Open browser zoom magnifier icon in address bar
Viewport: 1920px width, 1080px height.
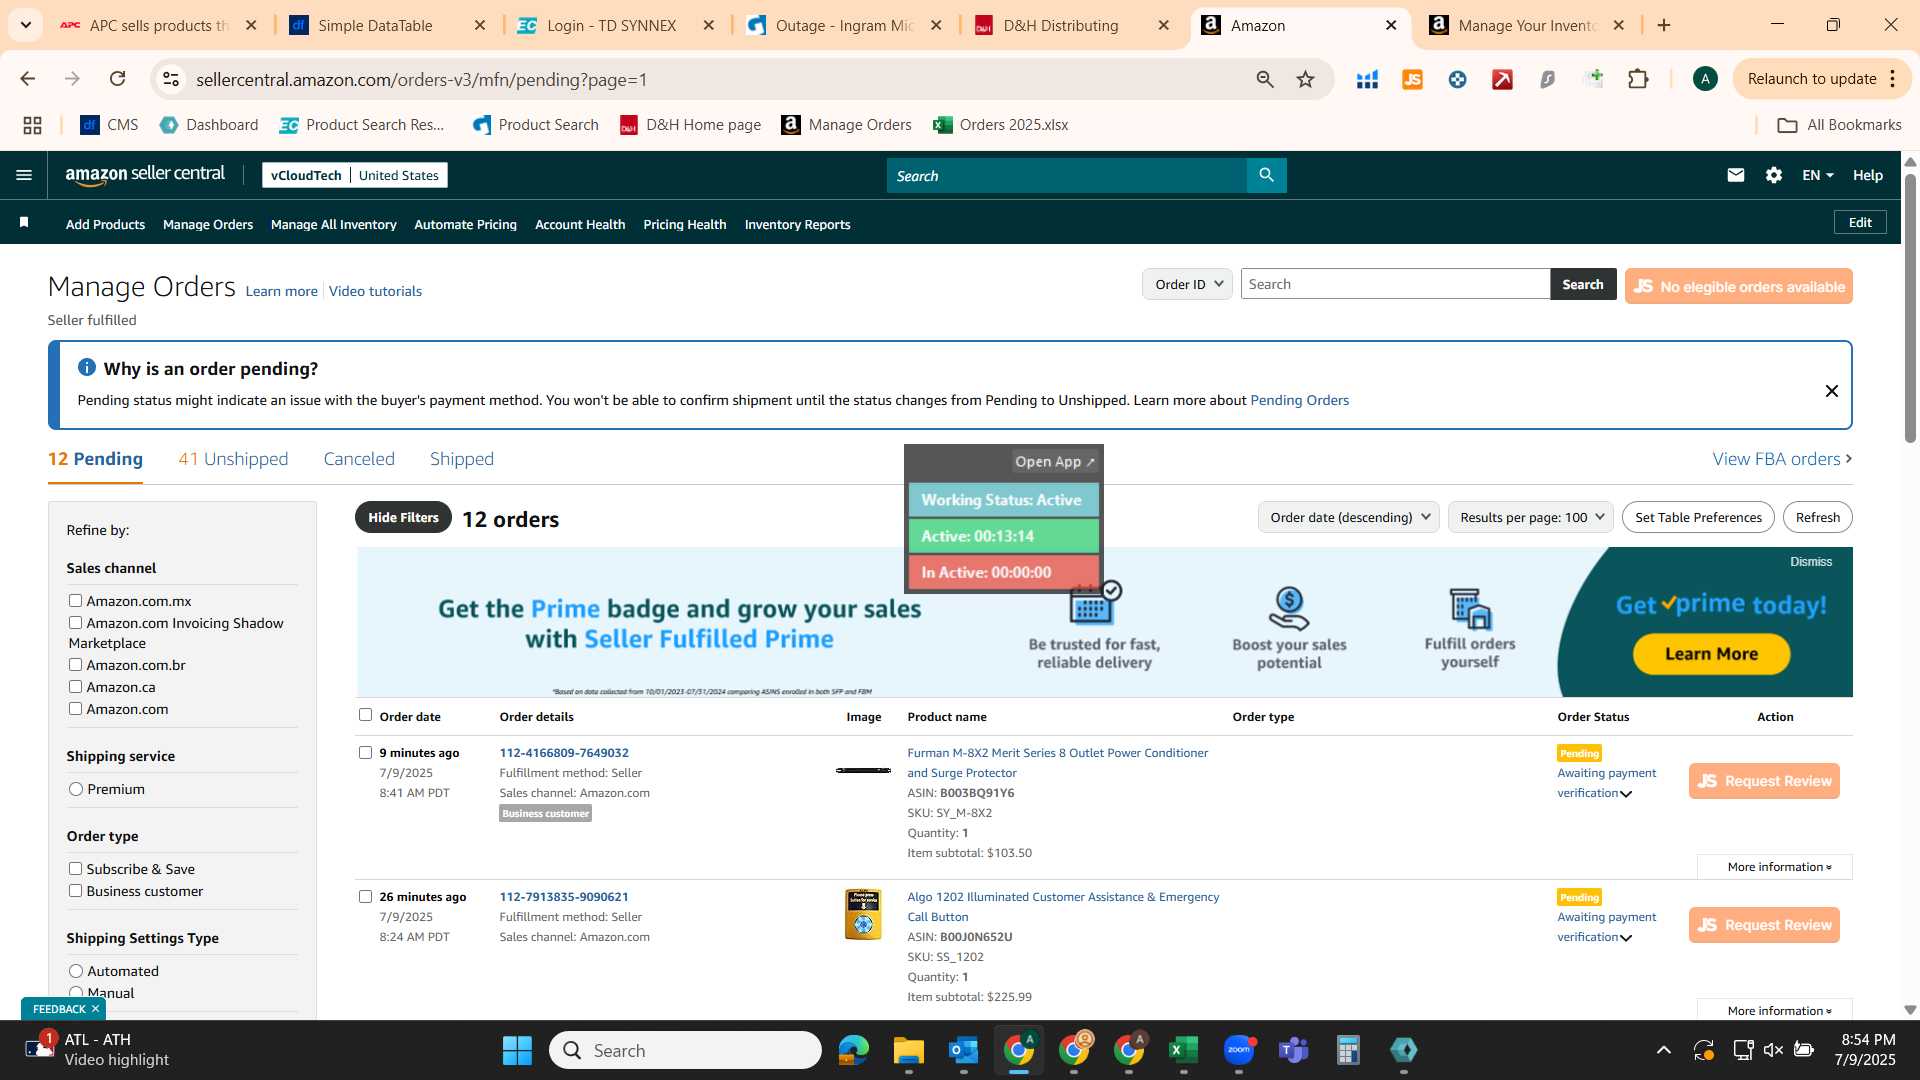point(1265,79)
